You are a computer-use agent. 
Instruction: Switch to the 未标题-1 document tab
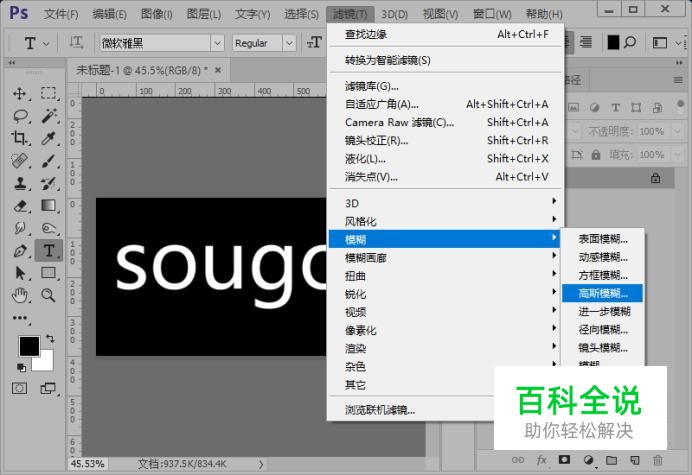point(142,70)
